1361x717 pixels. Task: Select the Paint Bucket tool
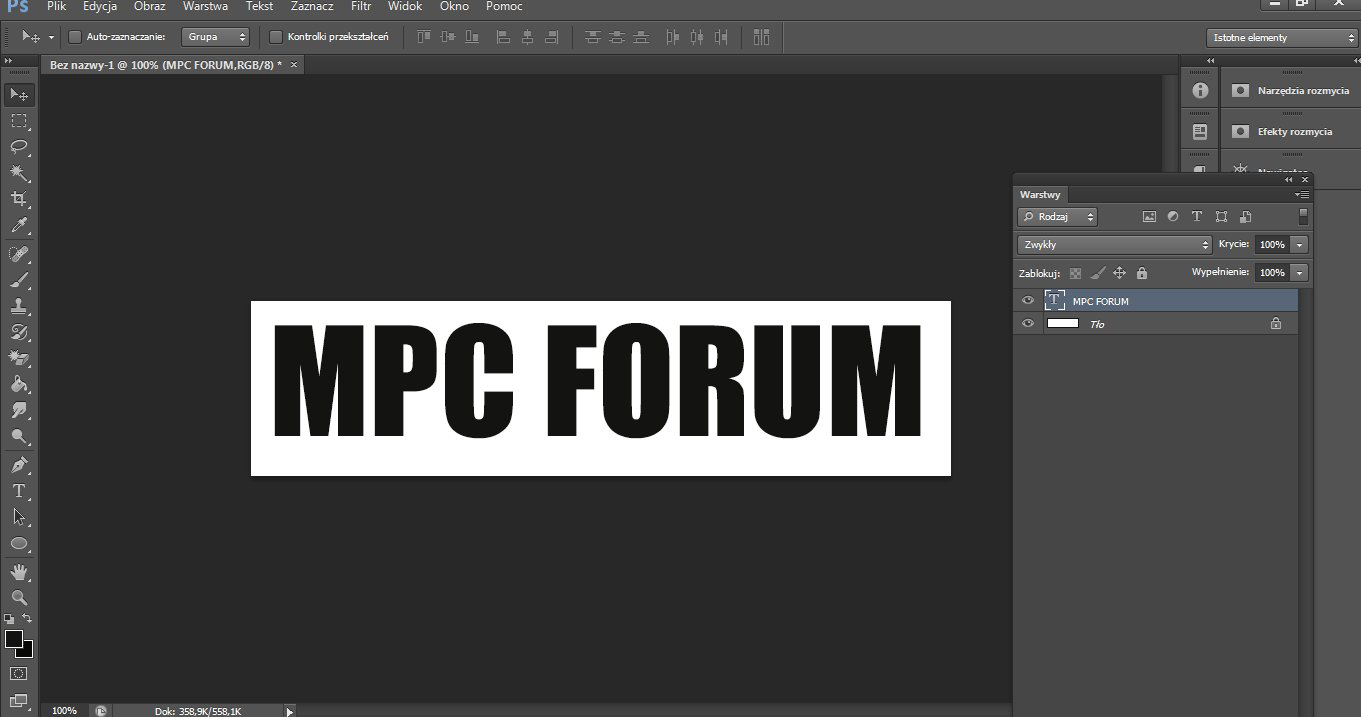pyautogui.click(x=19, y=384)
